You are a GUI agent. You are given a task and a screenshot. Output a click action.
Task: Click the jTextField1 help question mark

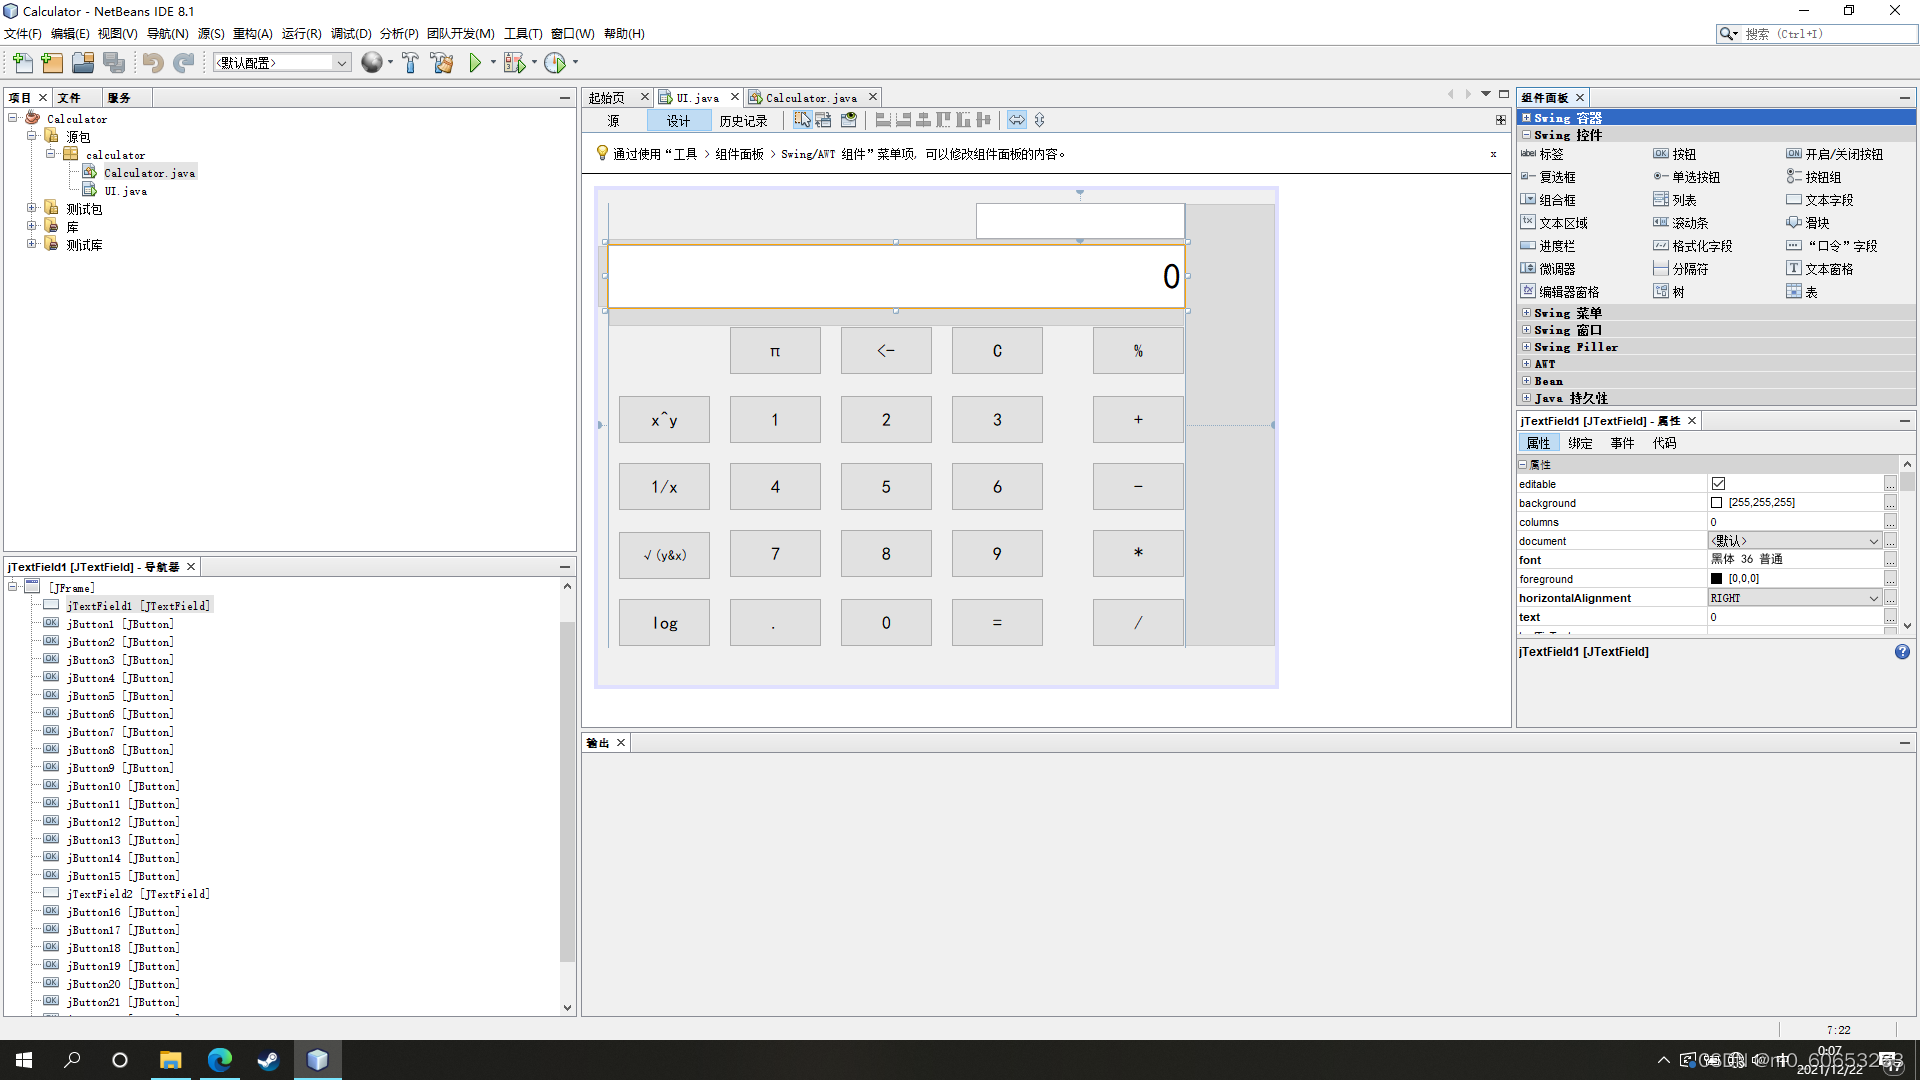coord(1901,651)
